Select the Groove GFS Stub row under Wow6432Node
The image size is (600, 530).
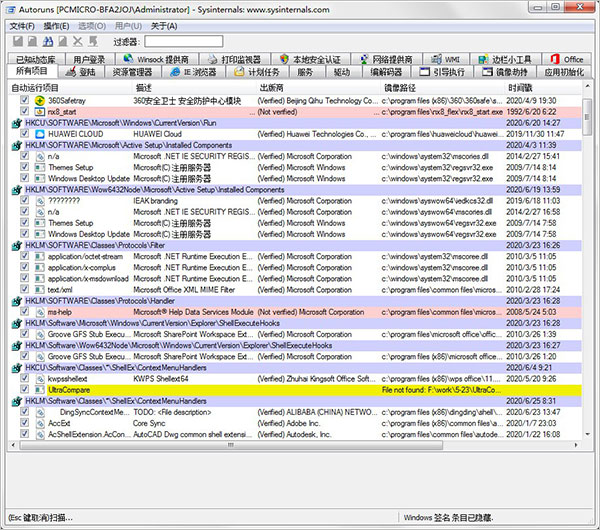(x=295, y=357)
